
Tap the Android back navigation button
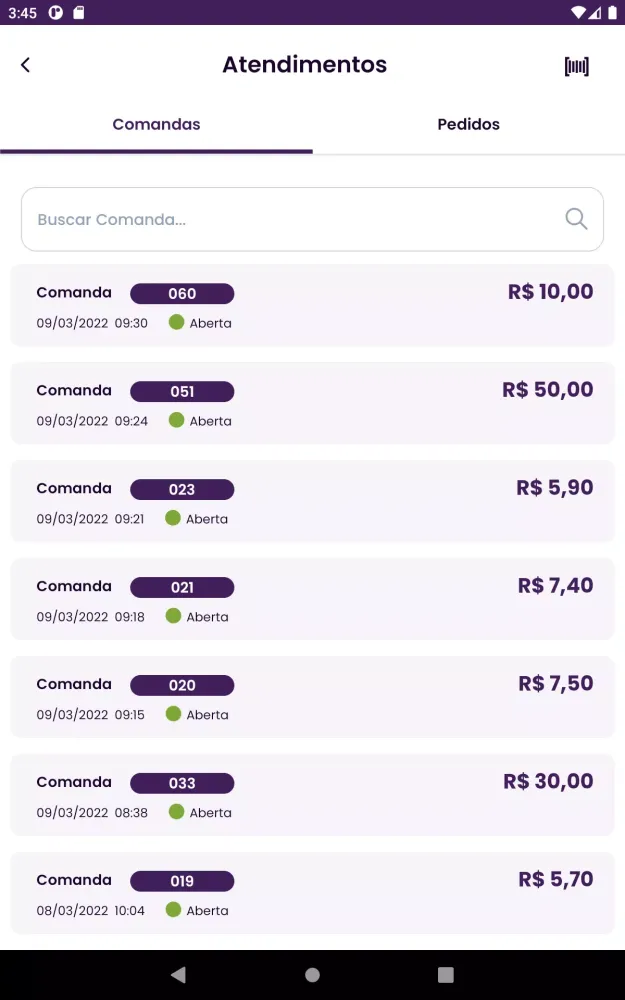179,974
